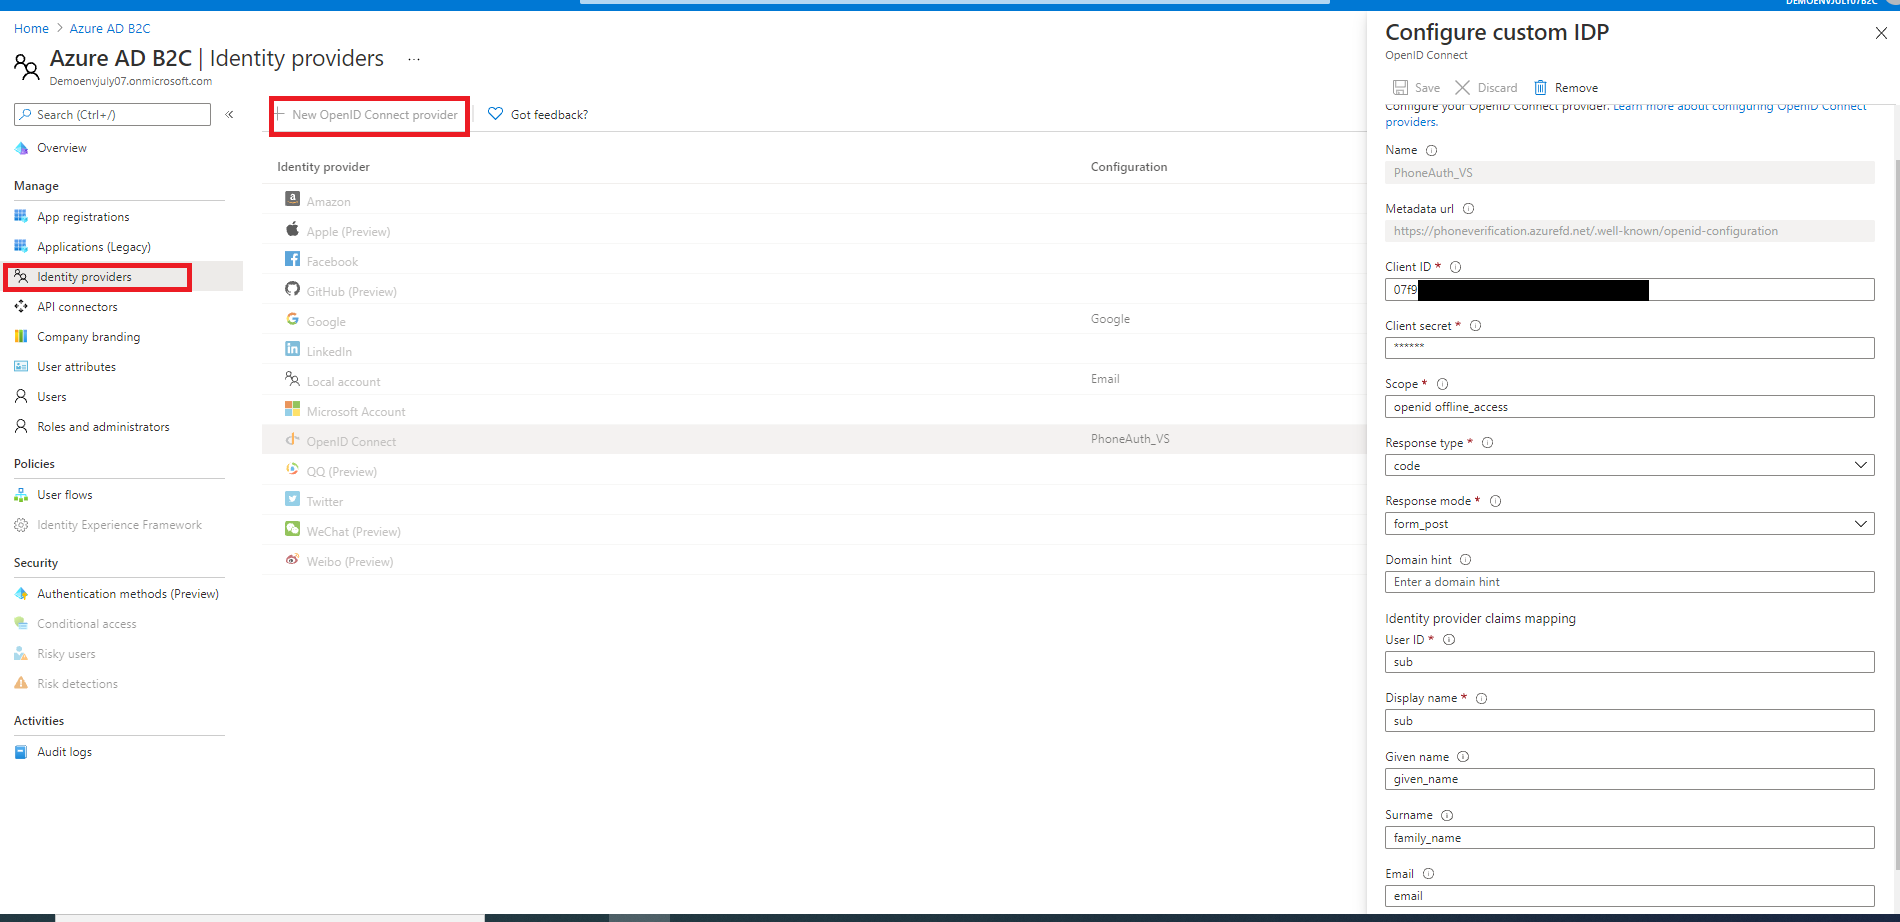Click the Identity provider column header

(323, 167)
